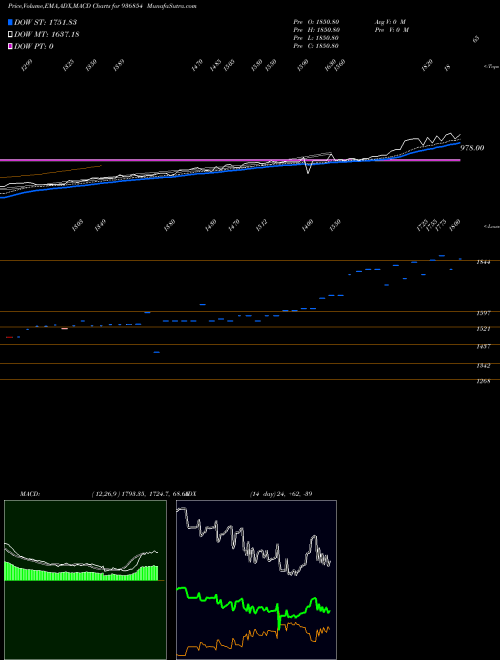Click the red price bar at chart start

[10, 337]
